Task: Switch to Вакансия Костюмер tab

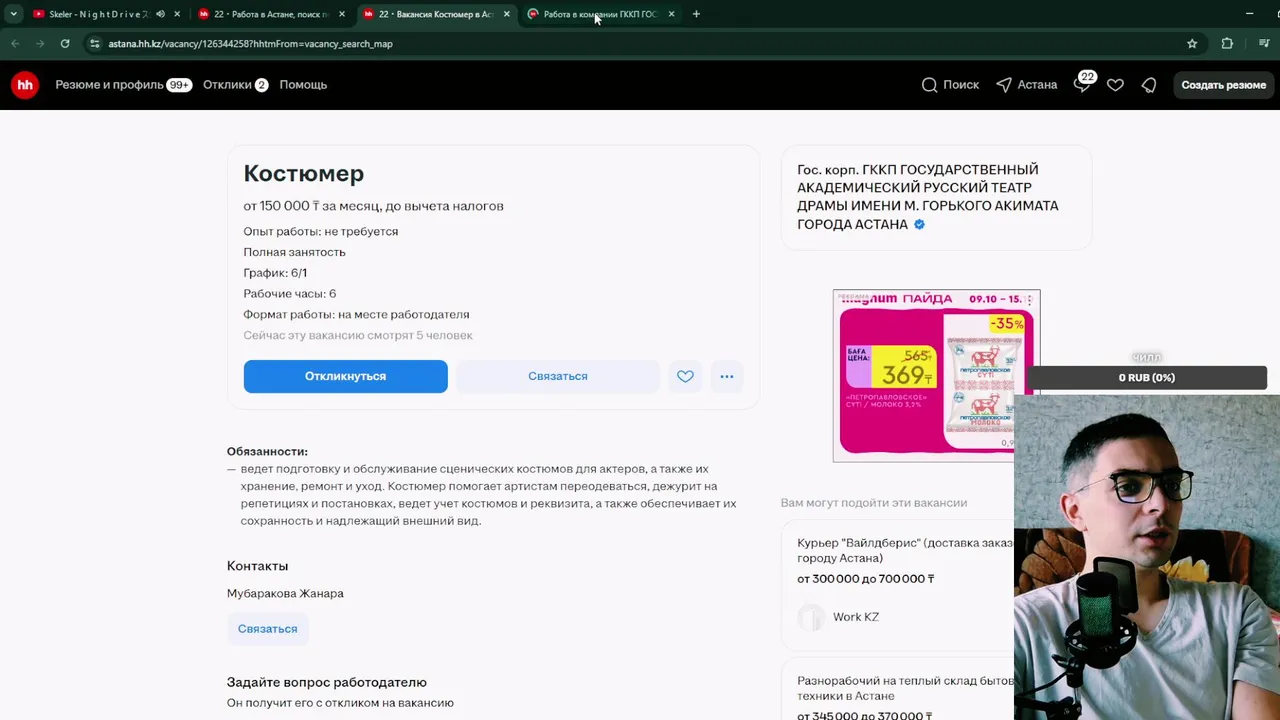Action: tap(435, 14)
